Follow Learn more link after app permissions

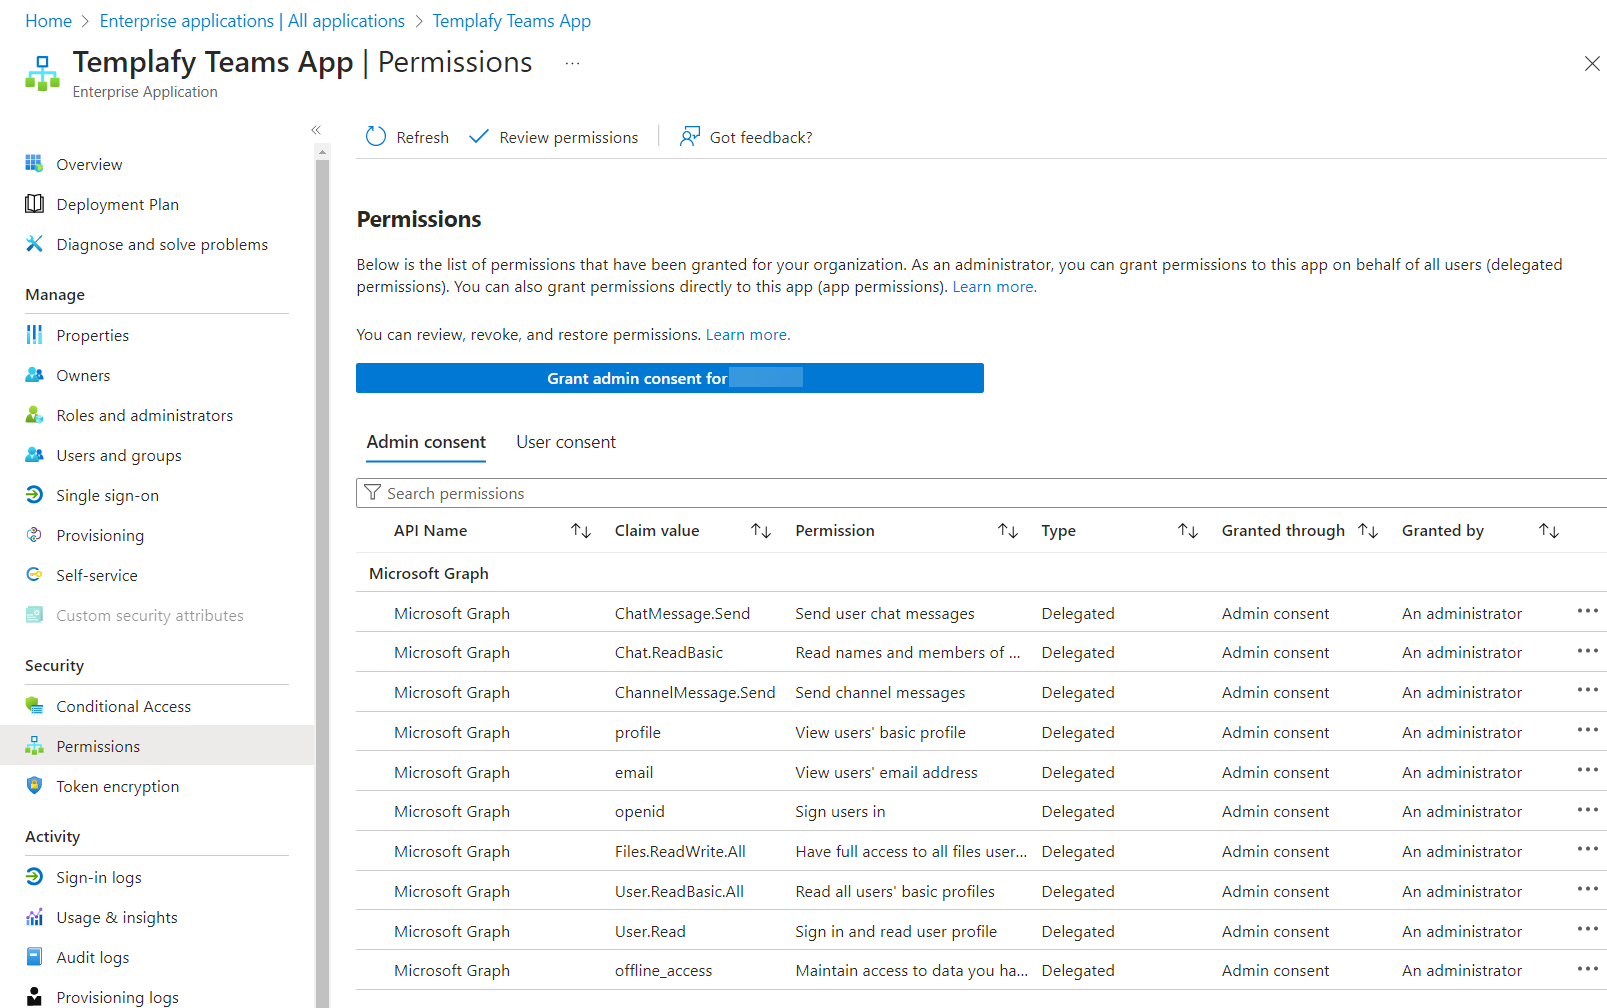click(x=994, y=287)
